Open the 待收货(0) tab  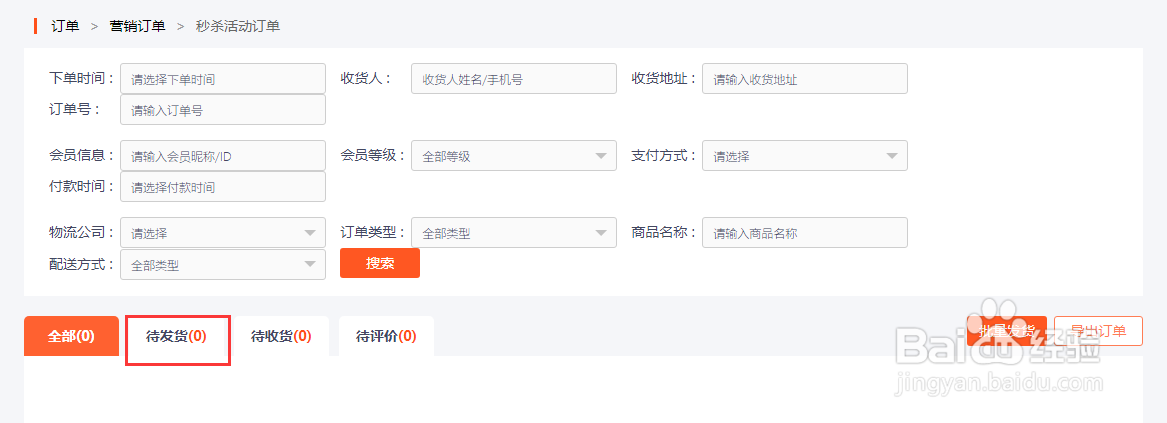[x=281, y=336]
